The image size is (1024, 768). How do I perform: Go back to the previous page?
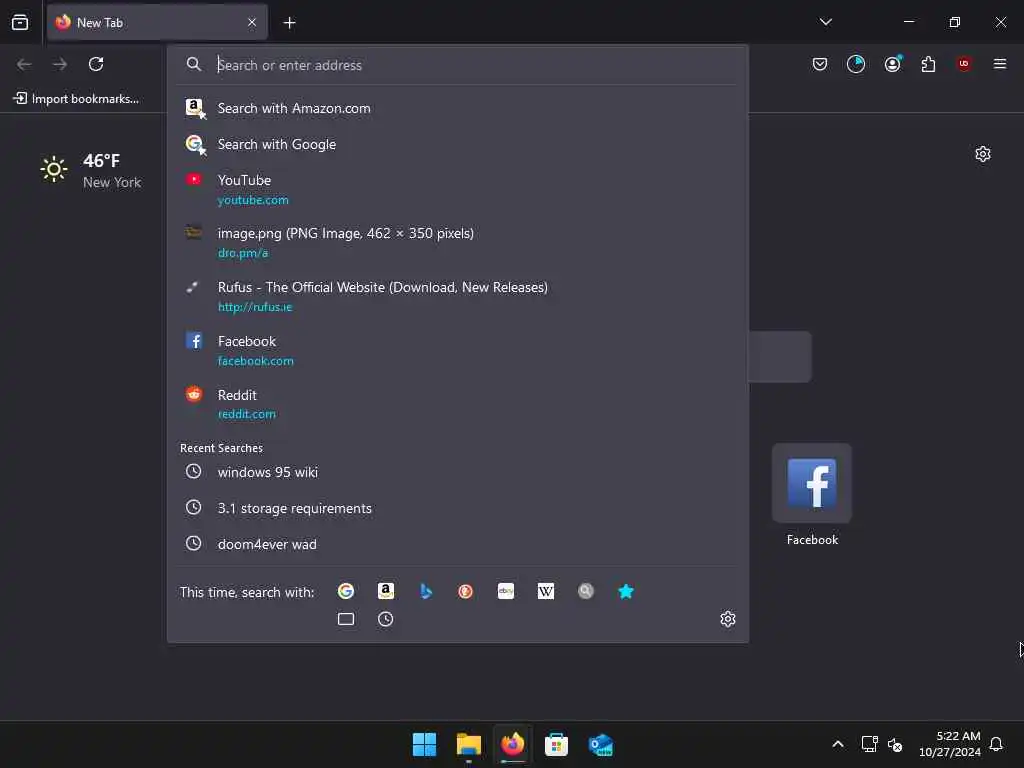[24, 64]
